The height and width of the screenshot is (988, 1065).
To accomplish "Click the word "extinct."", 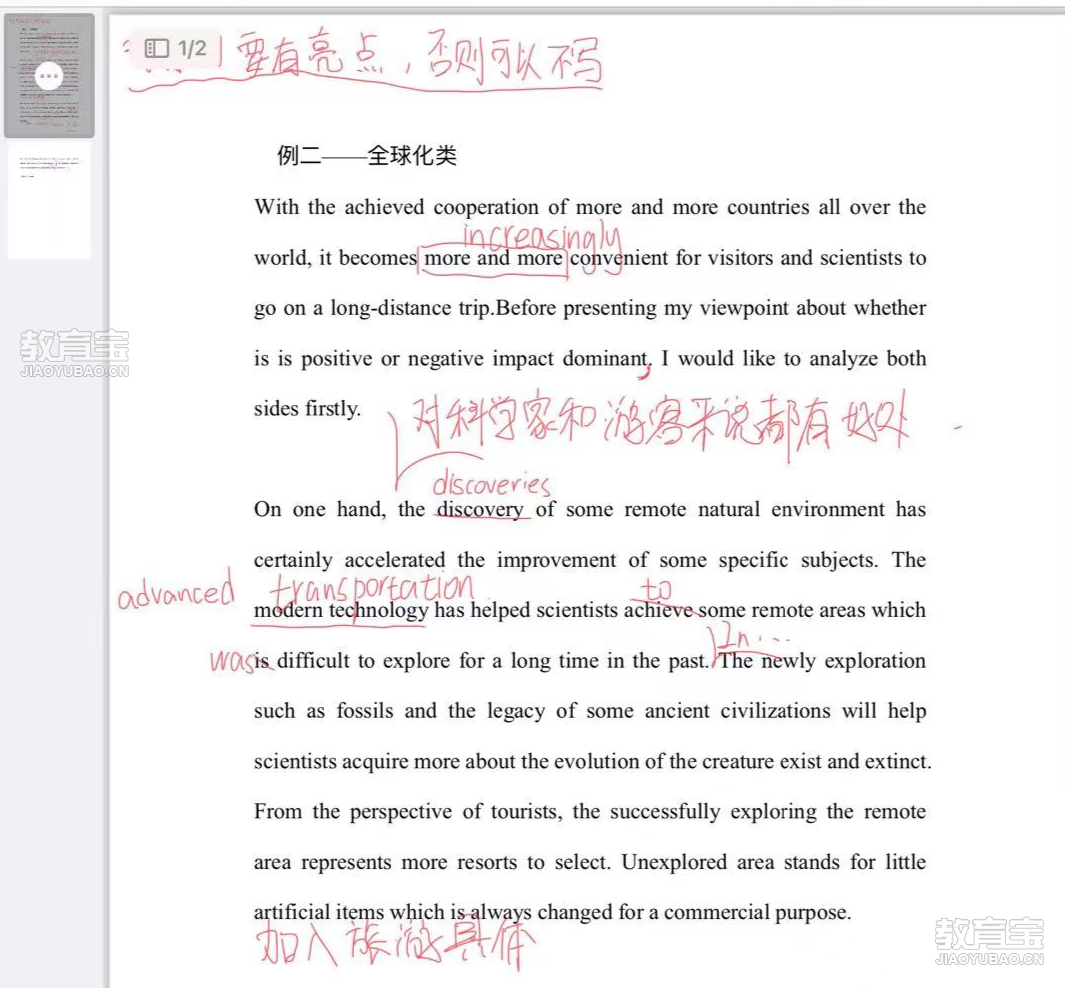I will 898,762.
